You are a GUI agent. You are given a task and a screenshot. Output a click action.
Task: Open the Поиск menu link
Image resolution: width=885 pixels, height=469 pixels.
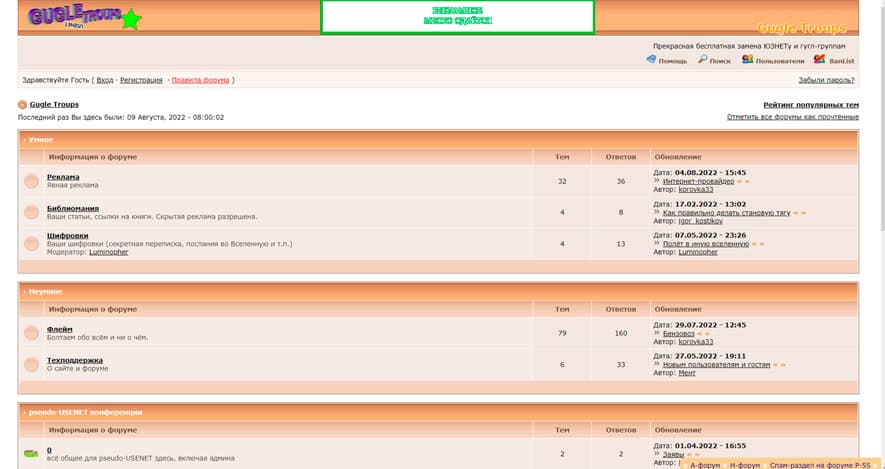pyautogui.click(x=720, y=61)
